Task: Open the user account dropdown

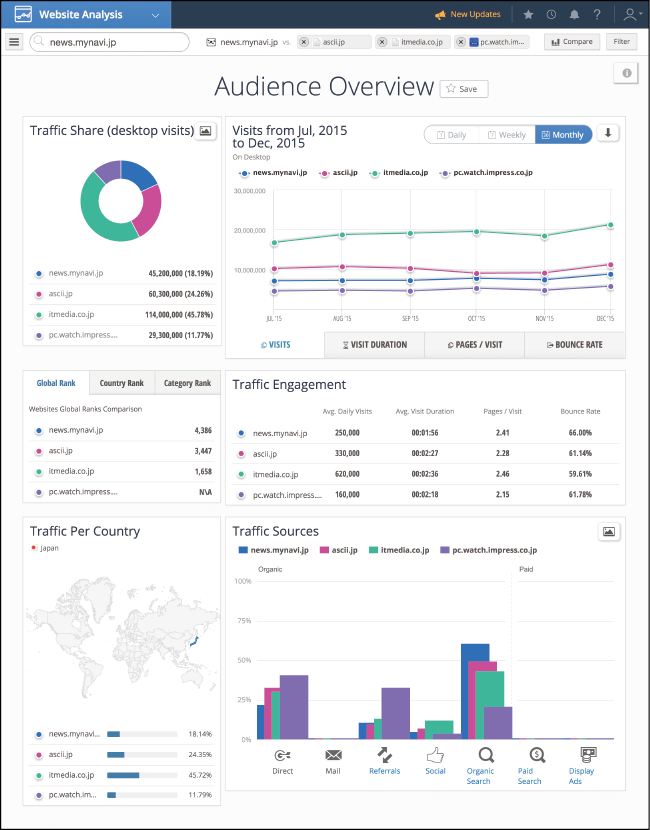Action: pyautogui.click(x=632, y=14)
